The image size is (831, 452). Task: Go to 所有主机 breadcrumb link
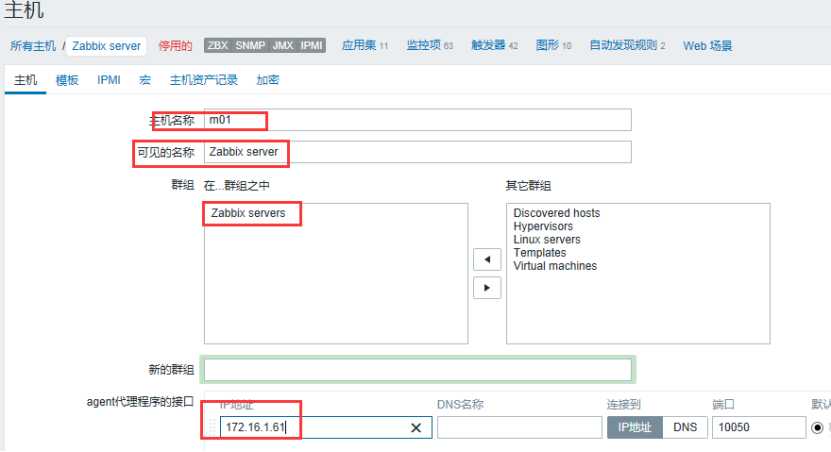33,46
